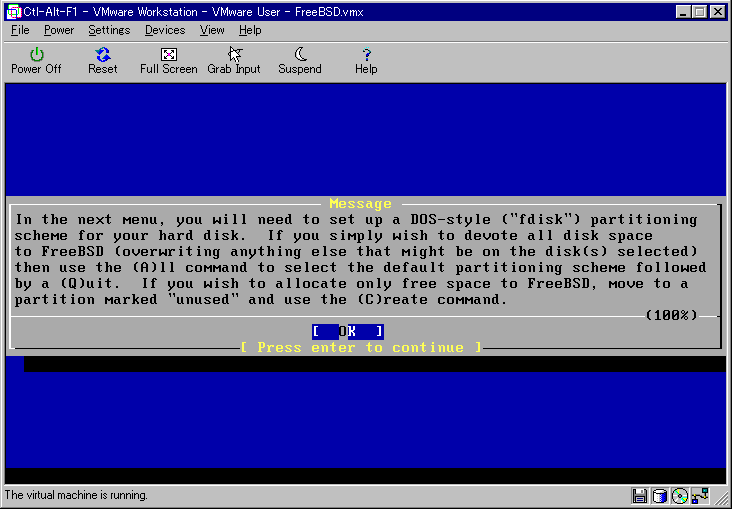Close the VMware Workstation window
The image size is (732, 509).
pos(718,12)
